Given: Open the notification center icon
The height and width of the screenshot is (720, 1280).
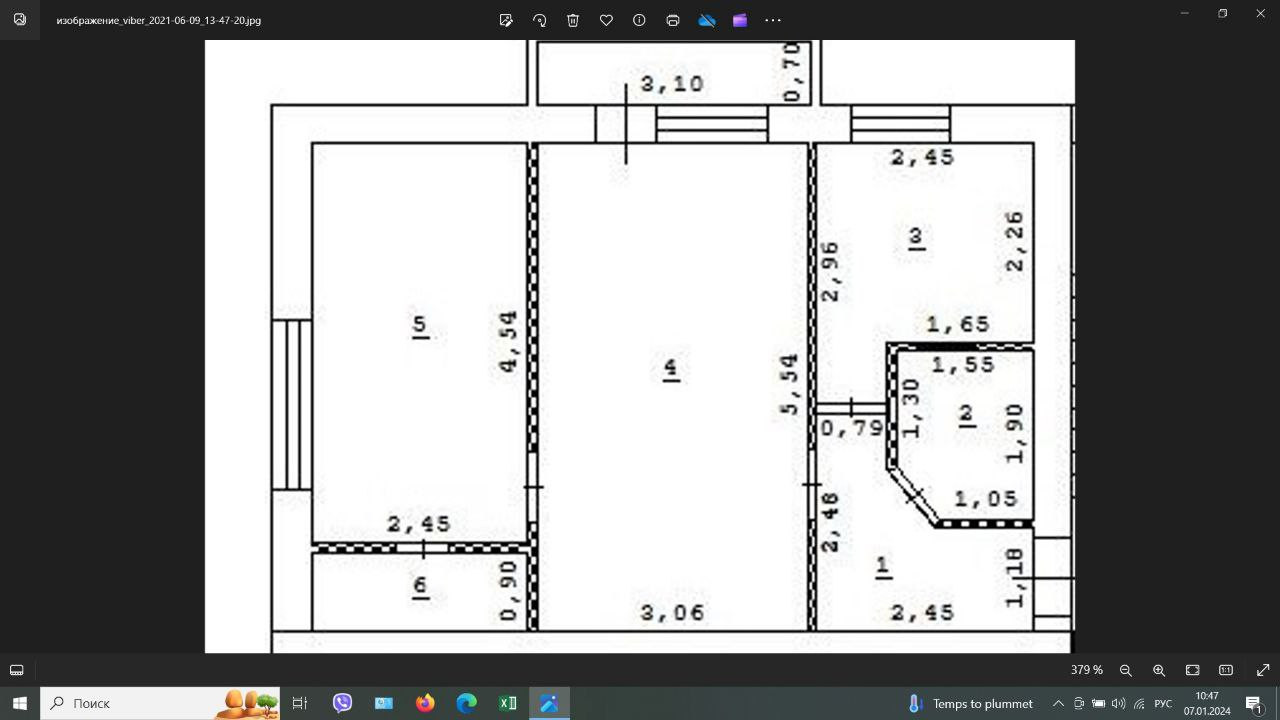Looking at the screenshot, I should (1254, 703).
